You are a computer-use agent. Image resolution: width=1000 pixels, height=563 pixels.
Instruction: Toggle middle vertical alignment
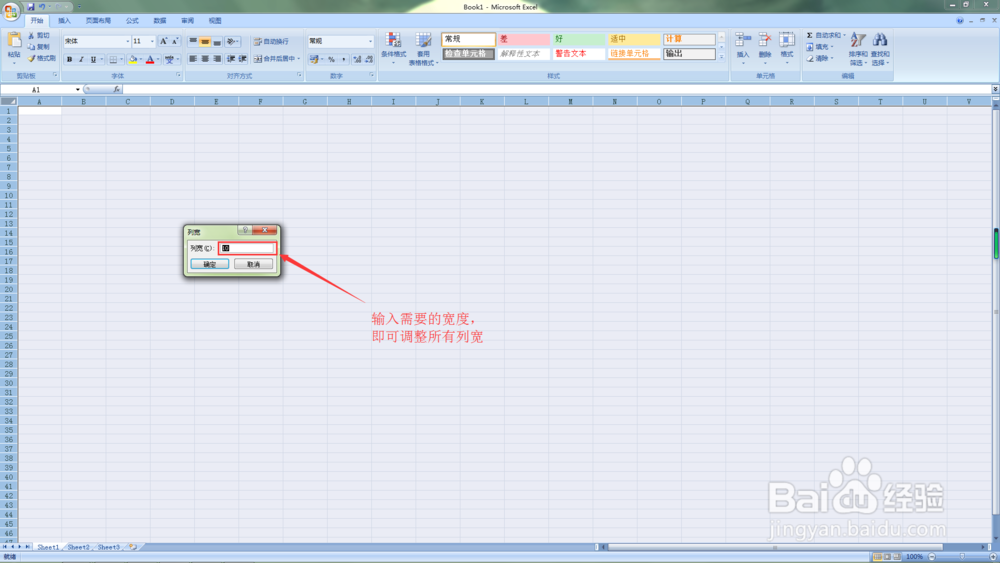(x=205, y=41)
